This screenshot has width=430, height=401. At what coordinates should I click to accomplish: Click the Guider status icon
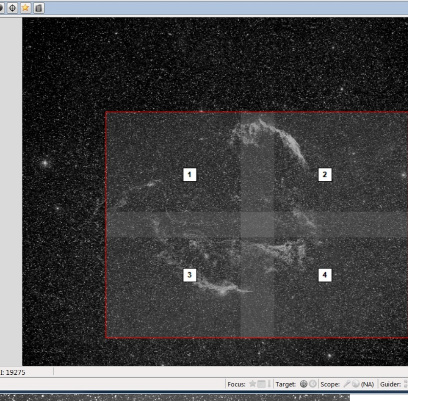tap(406, 384)
